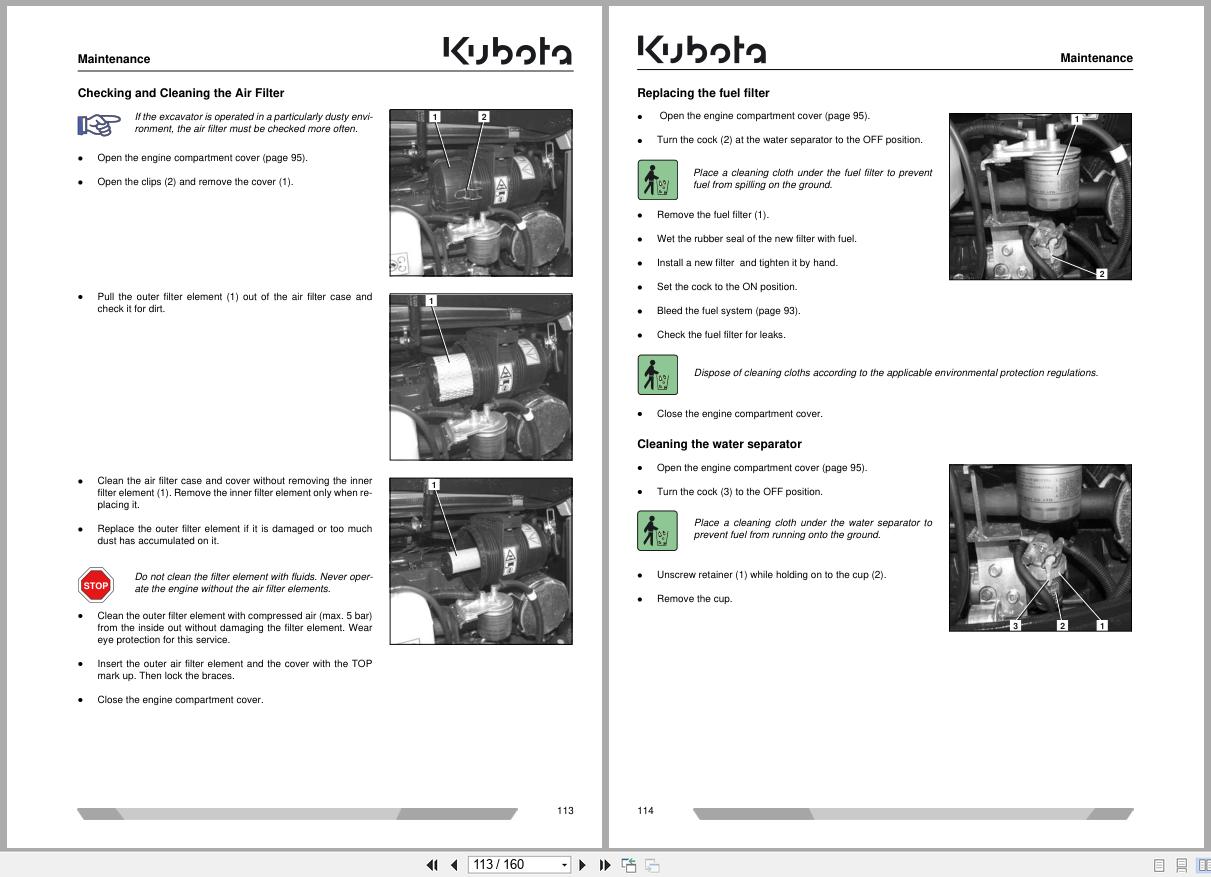Click the Kubota logo on page 114
The height and width of the screenshot is (877, 1211).
pos(702,50)
